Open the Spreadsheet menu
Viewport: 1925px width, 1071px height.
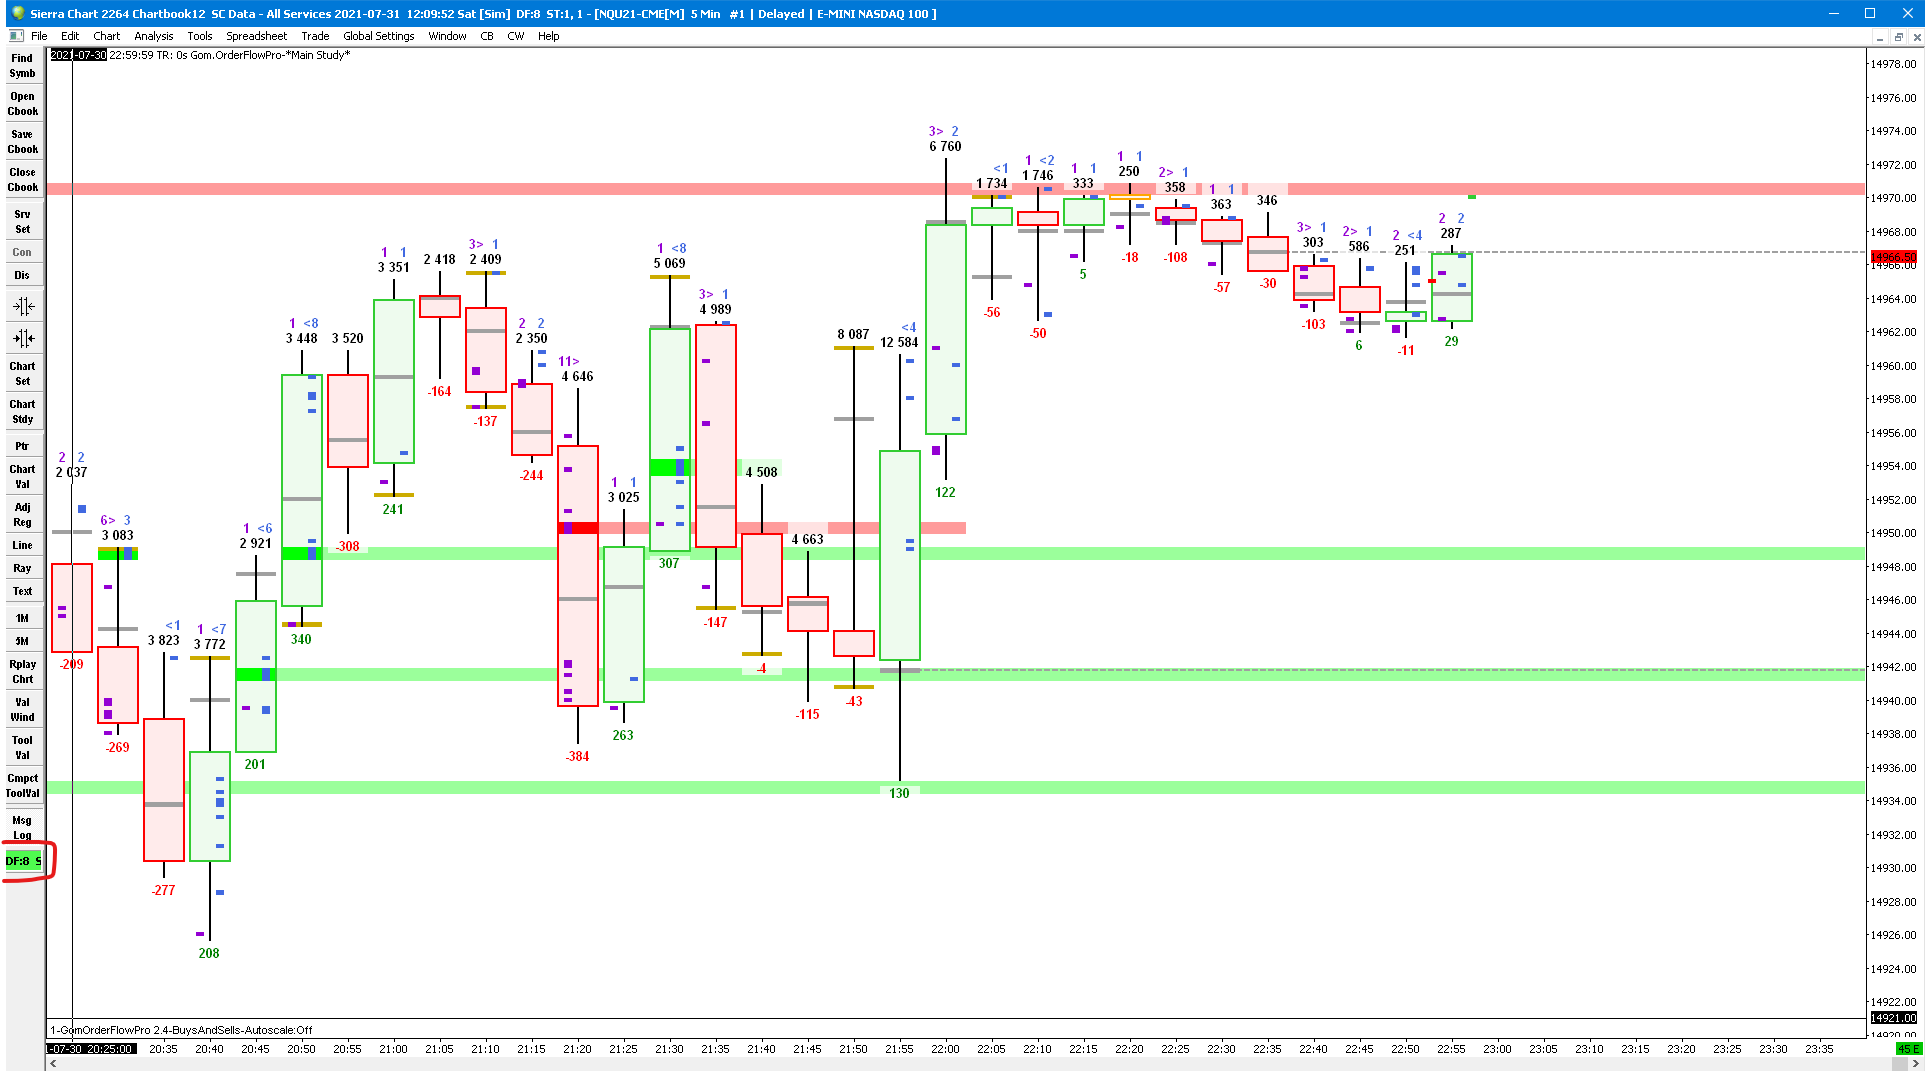click(257, 36)
